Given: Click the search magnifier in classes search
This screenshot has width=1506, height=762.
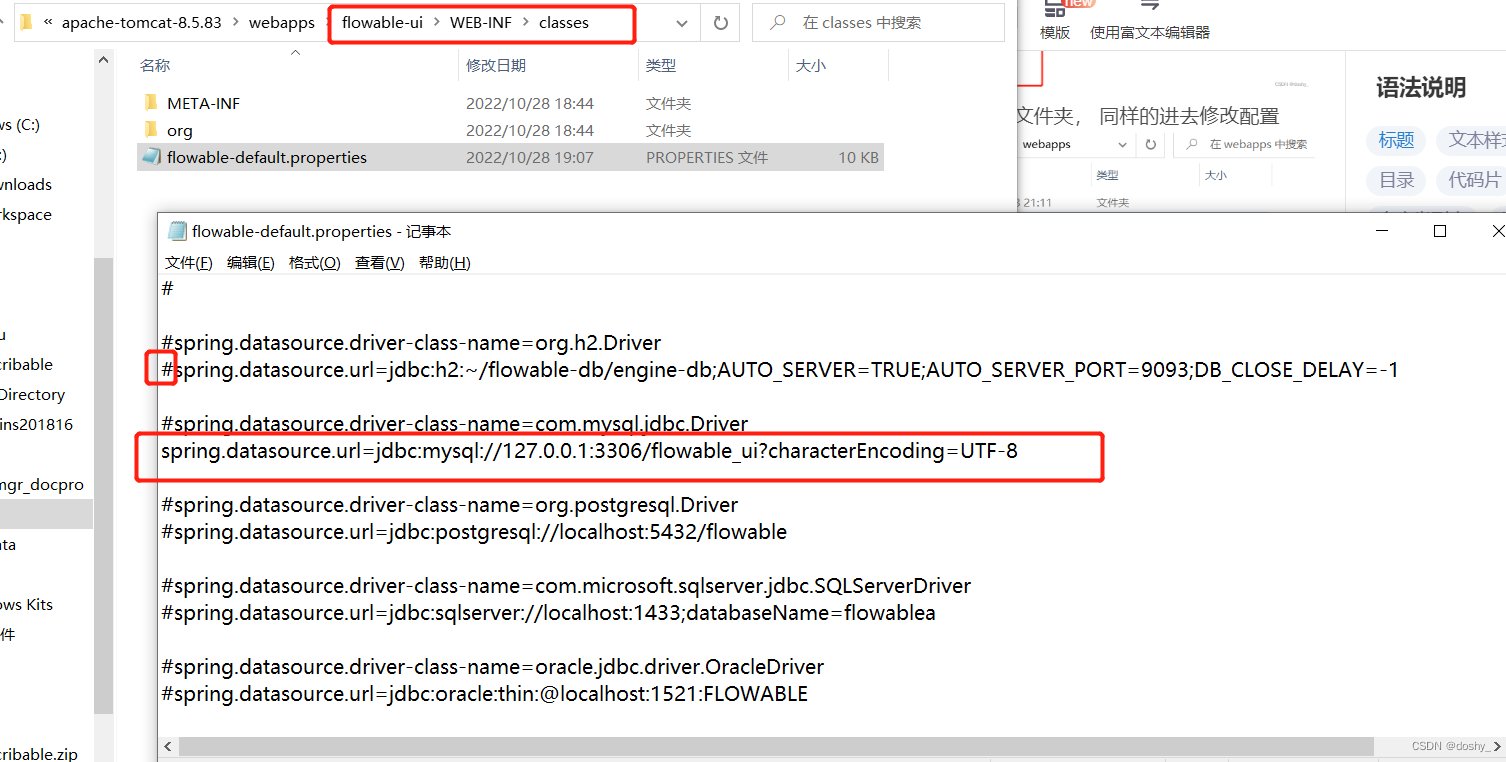Looking at the screenshot, I should point(777,22).
